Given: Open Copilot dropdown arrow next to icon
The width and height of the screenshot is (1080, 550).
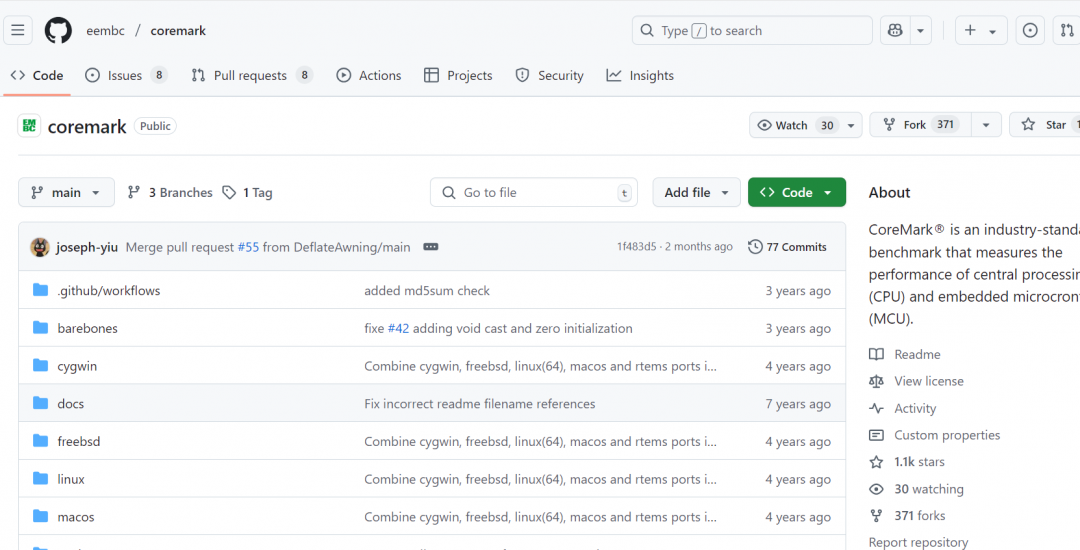Looking at the screenshot, I should (x=921, y=30).
